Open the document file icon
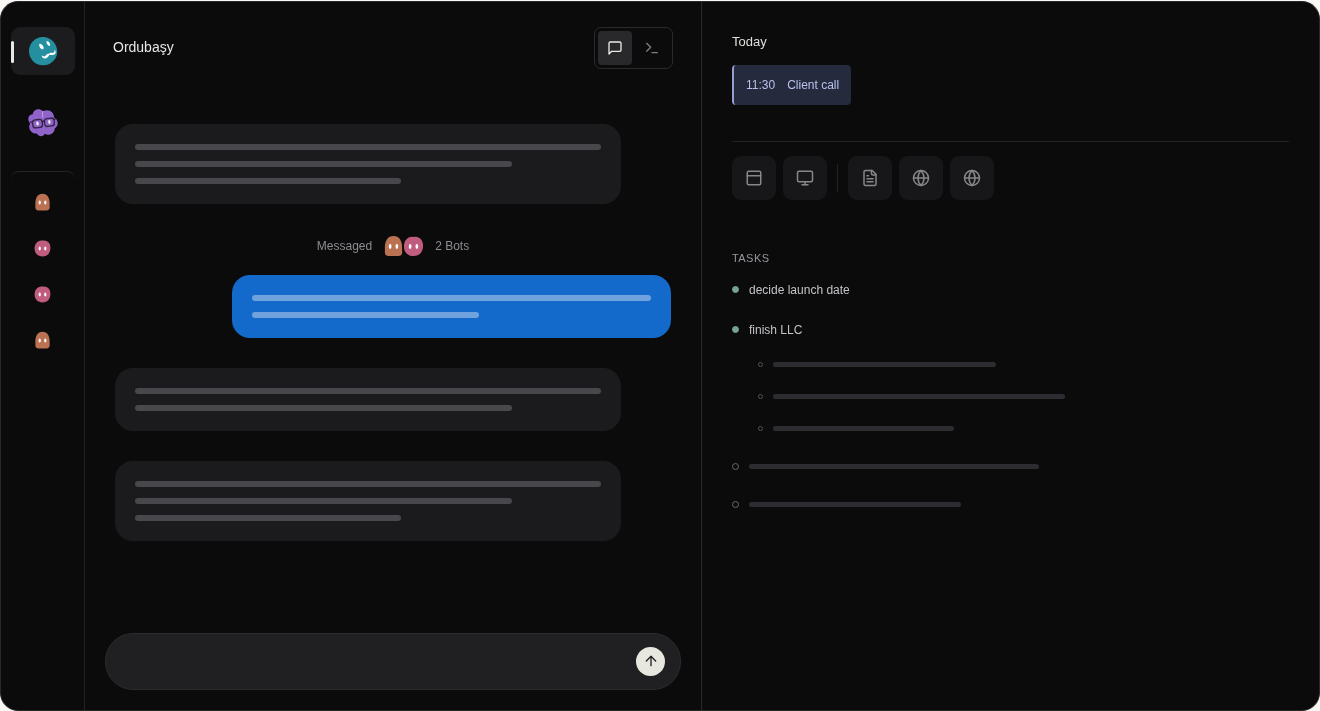 (x=870, y=178)
